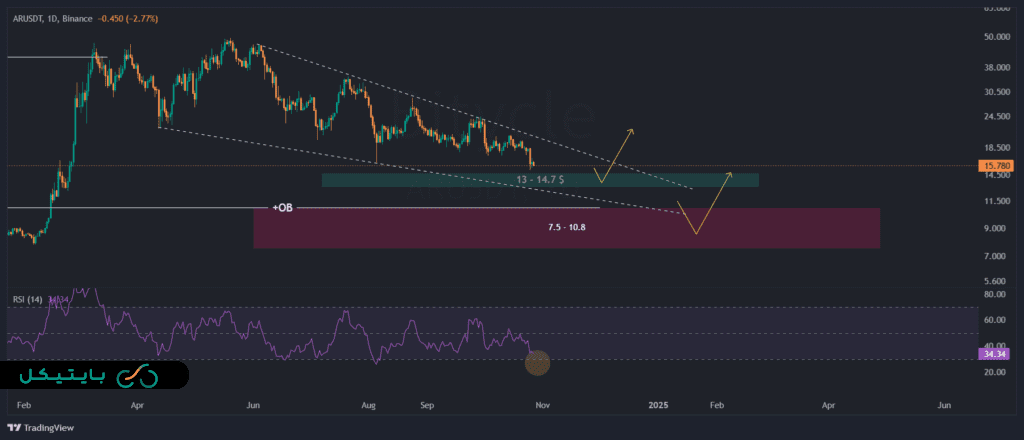
Task: Click the TradingView logo
Action: pyautogui.click(x=43, y=430)
